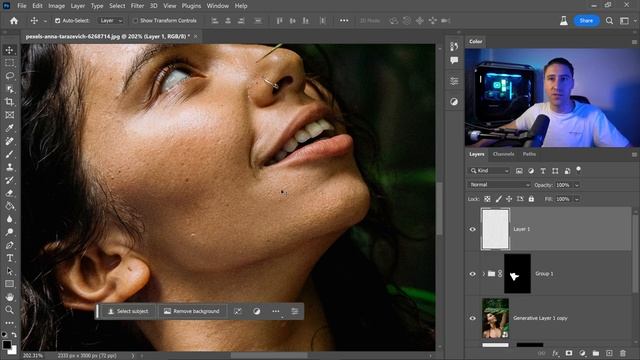Go to the Home screen icon
The image size is (640, 360).
14,21
